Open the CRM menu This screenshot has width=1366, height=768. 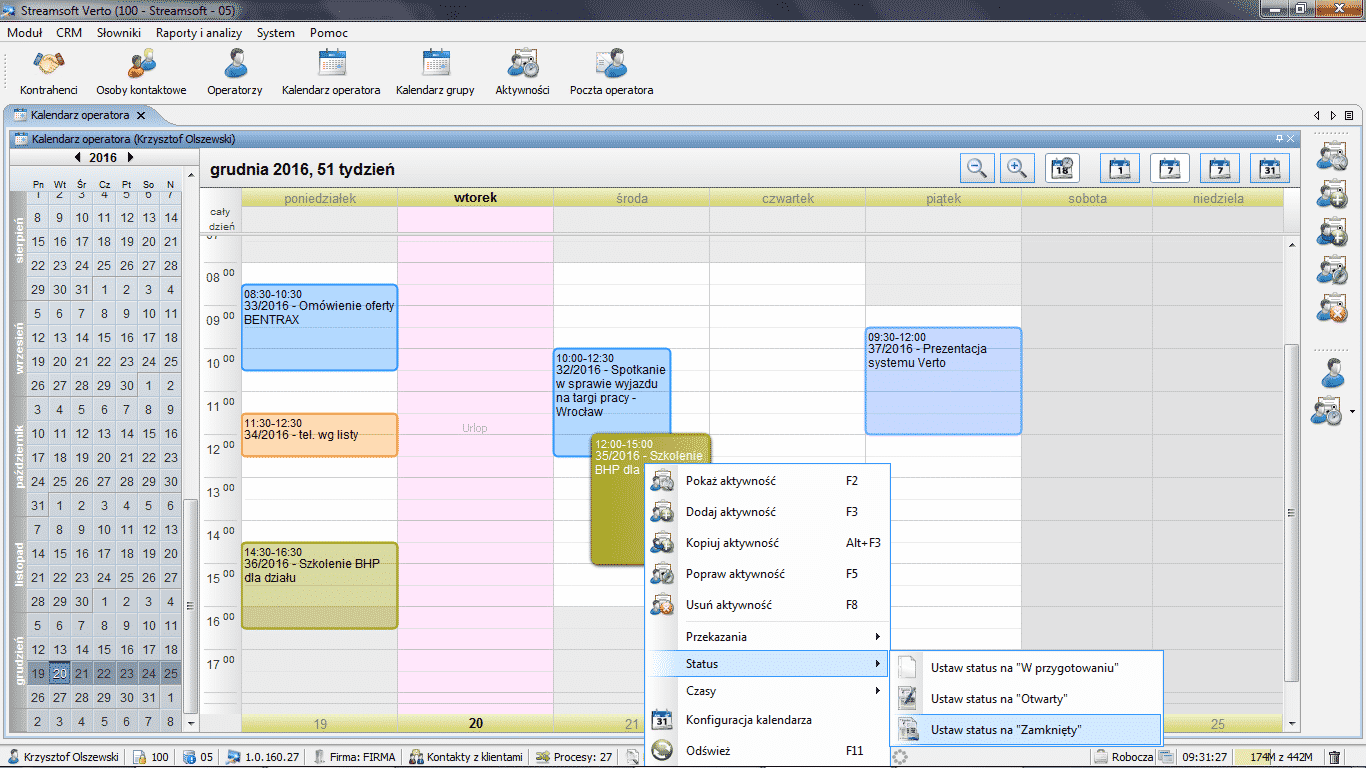tap(69, 32)
